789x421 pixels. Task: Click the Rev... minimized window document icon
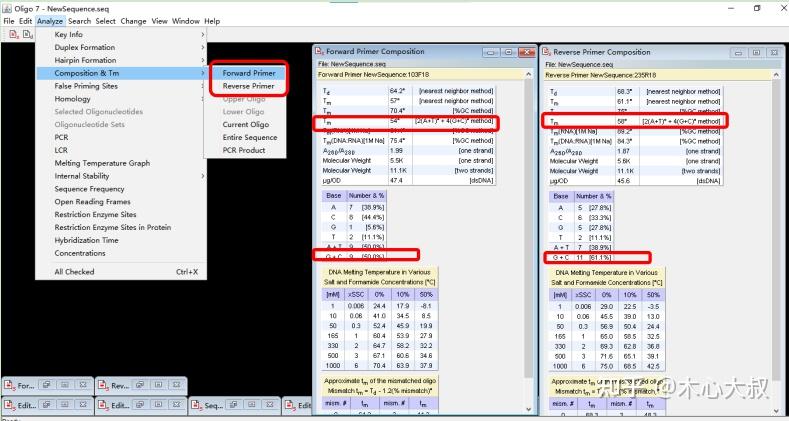point(103,386)
